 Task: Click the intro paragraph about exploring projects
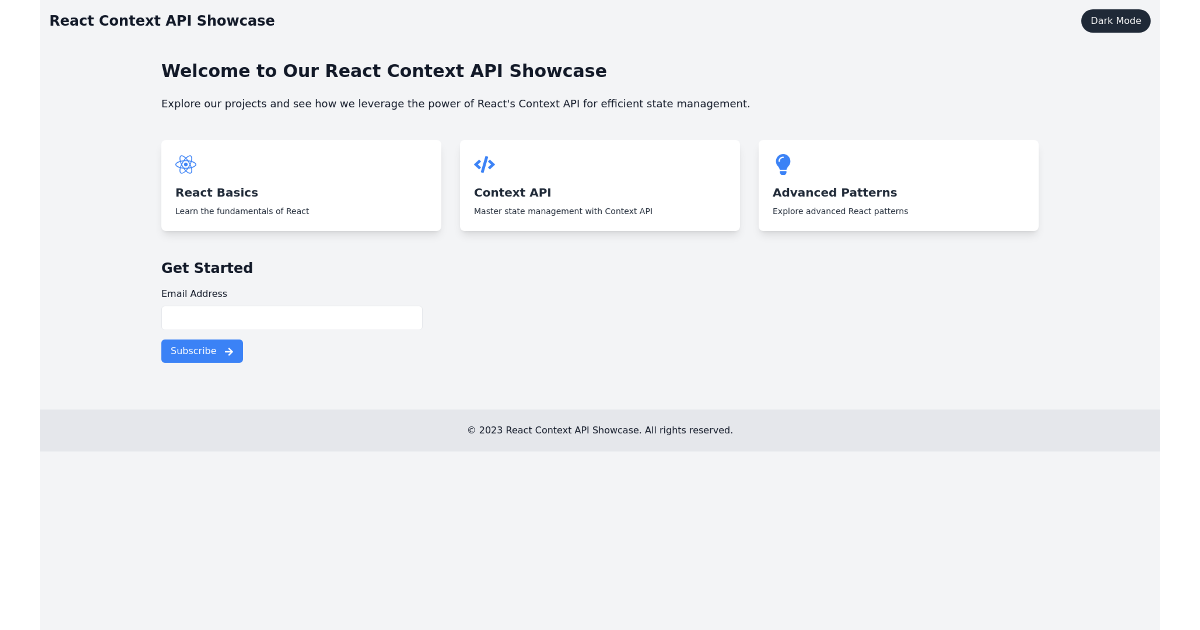[456, 103]
